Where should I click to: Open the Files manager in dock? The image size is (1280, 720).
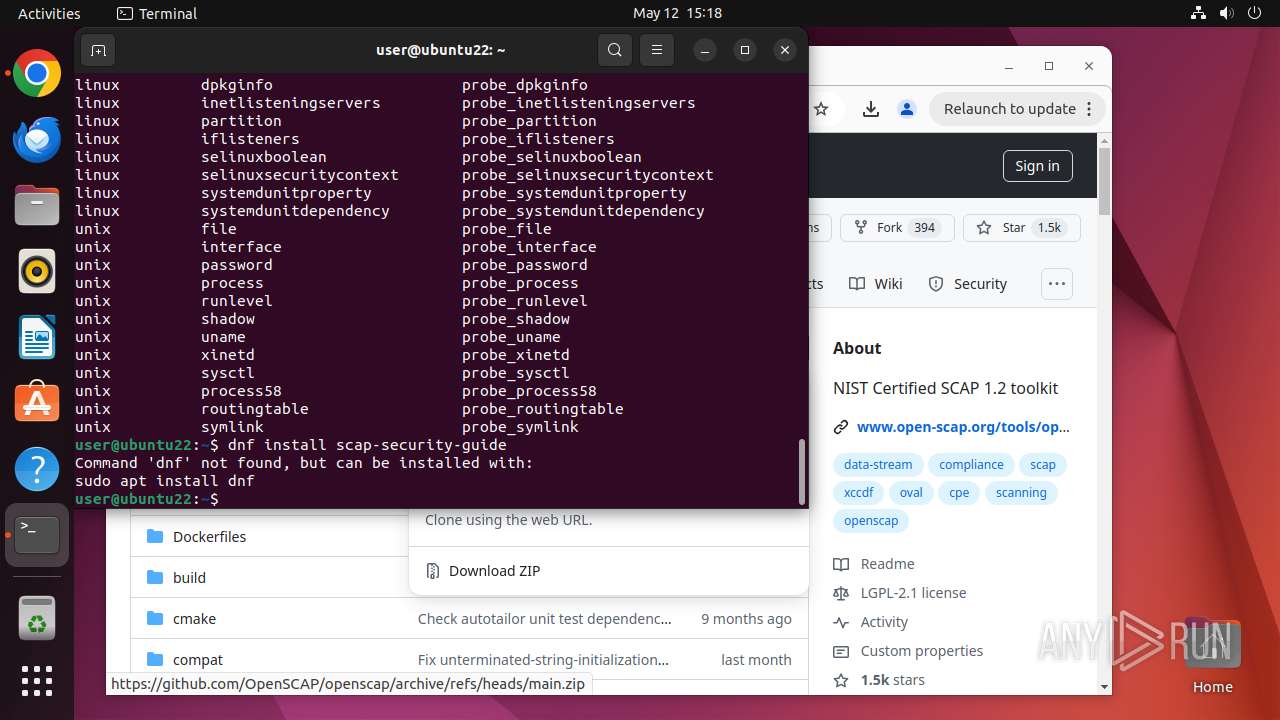pos(37,205)
